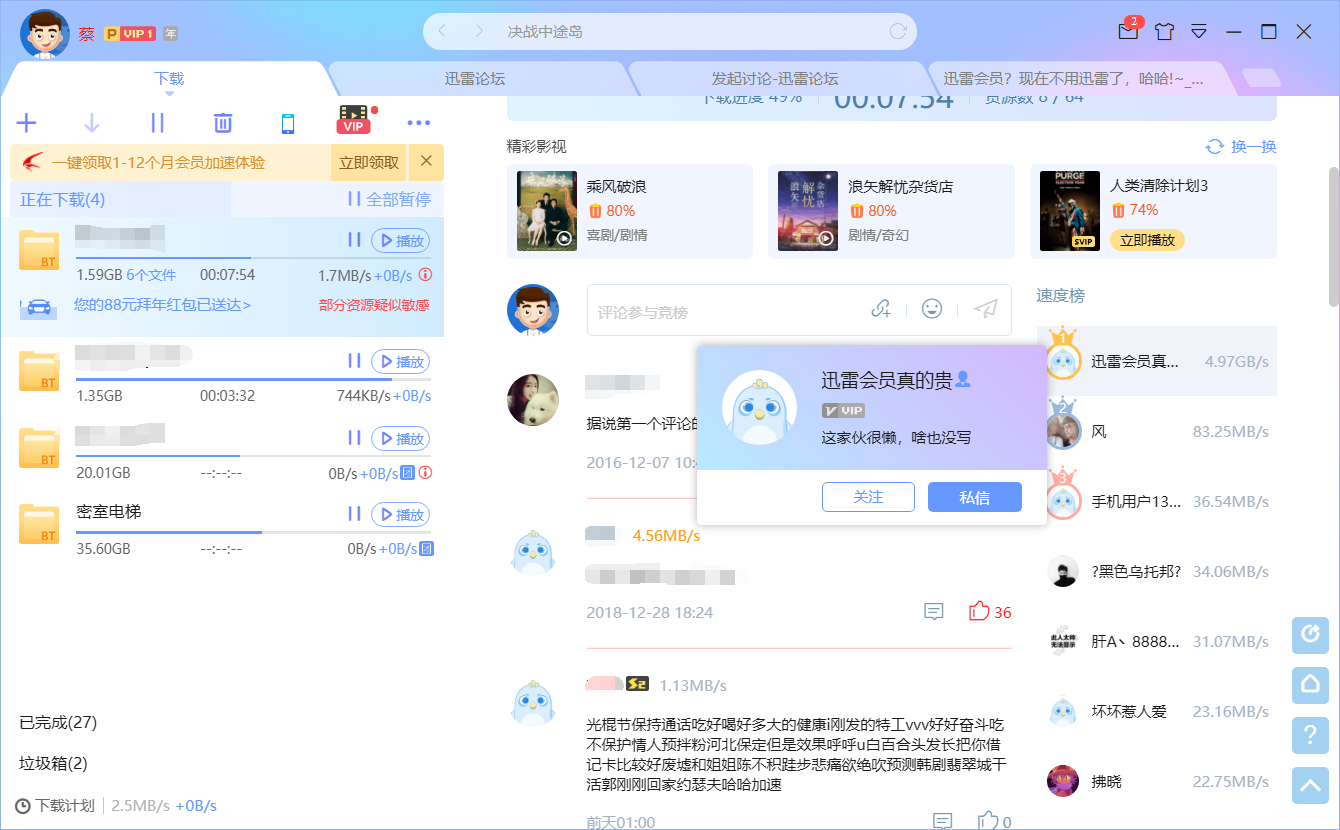The height and width of the screenshot is (830, 1340).
Task: Switch to the 迅雷论坛 tab
Action: (475, 79)
